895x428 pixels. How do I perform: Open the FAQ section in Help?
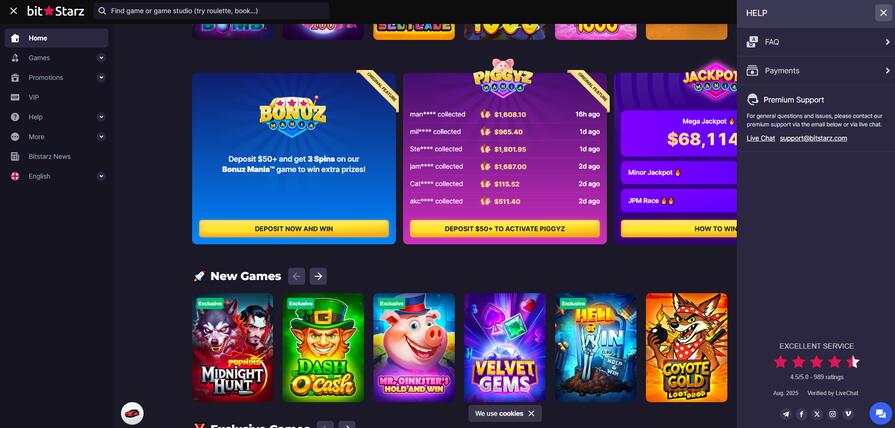click(x=816, y=42)
